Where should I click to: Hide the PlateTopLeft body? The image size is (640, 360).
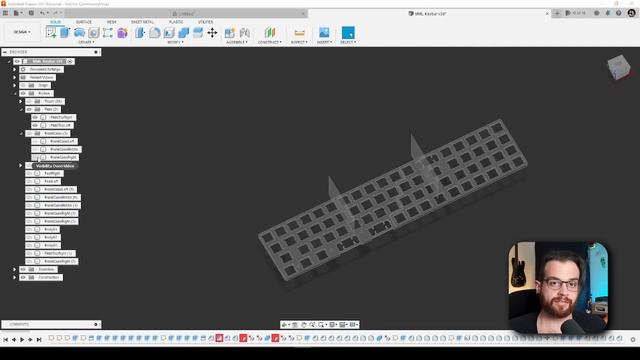(x=36, y=125)
